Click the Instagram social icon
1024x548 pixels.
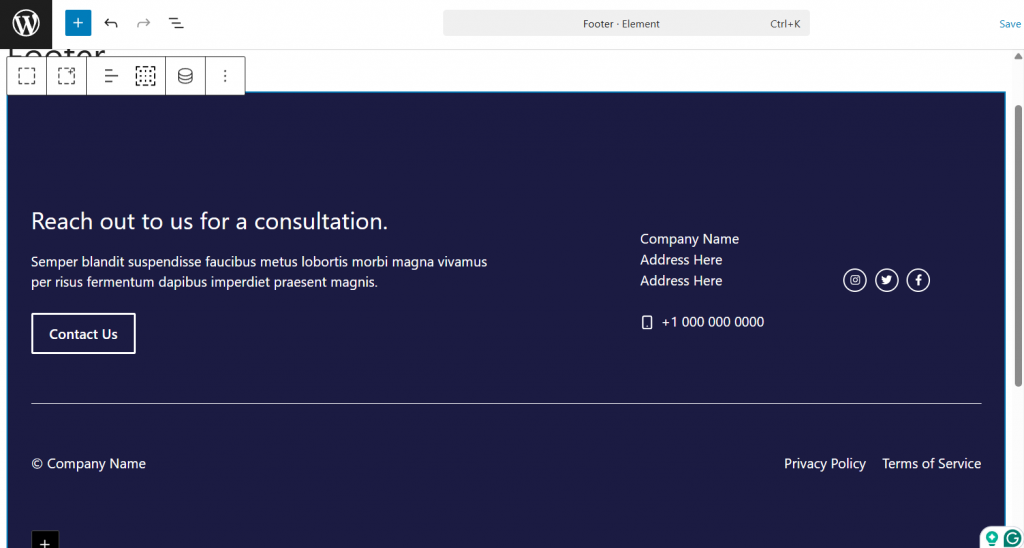[855, 280]
